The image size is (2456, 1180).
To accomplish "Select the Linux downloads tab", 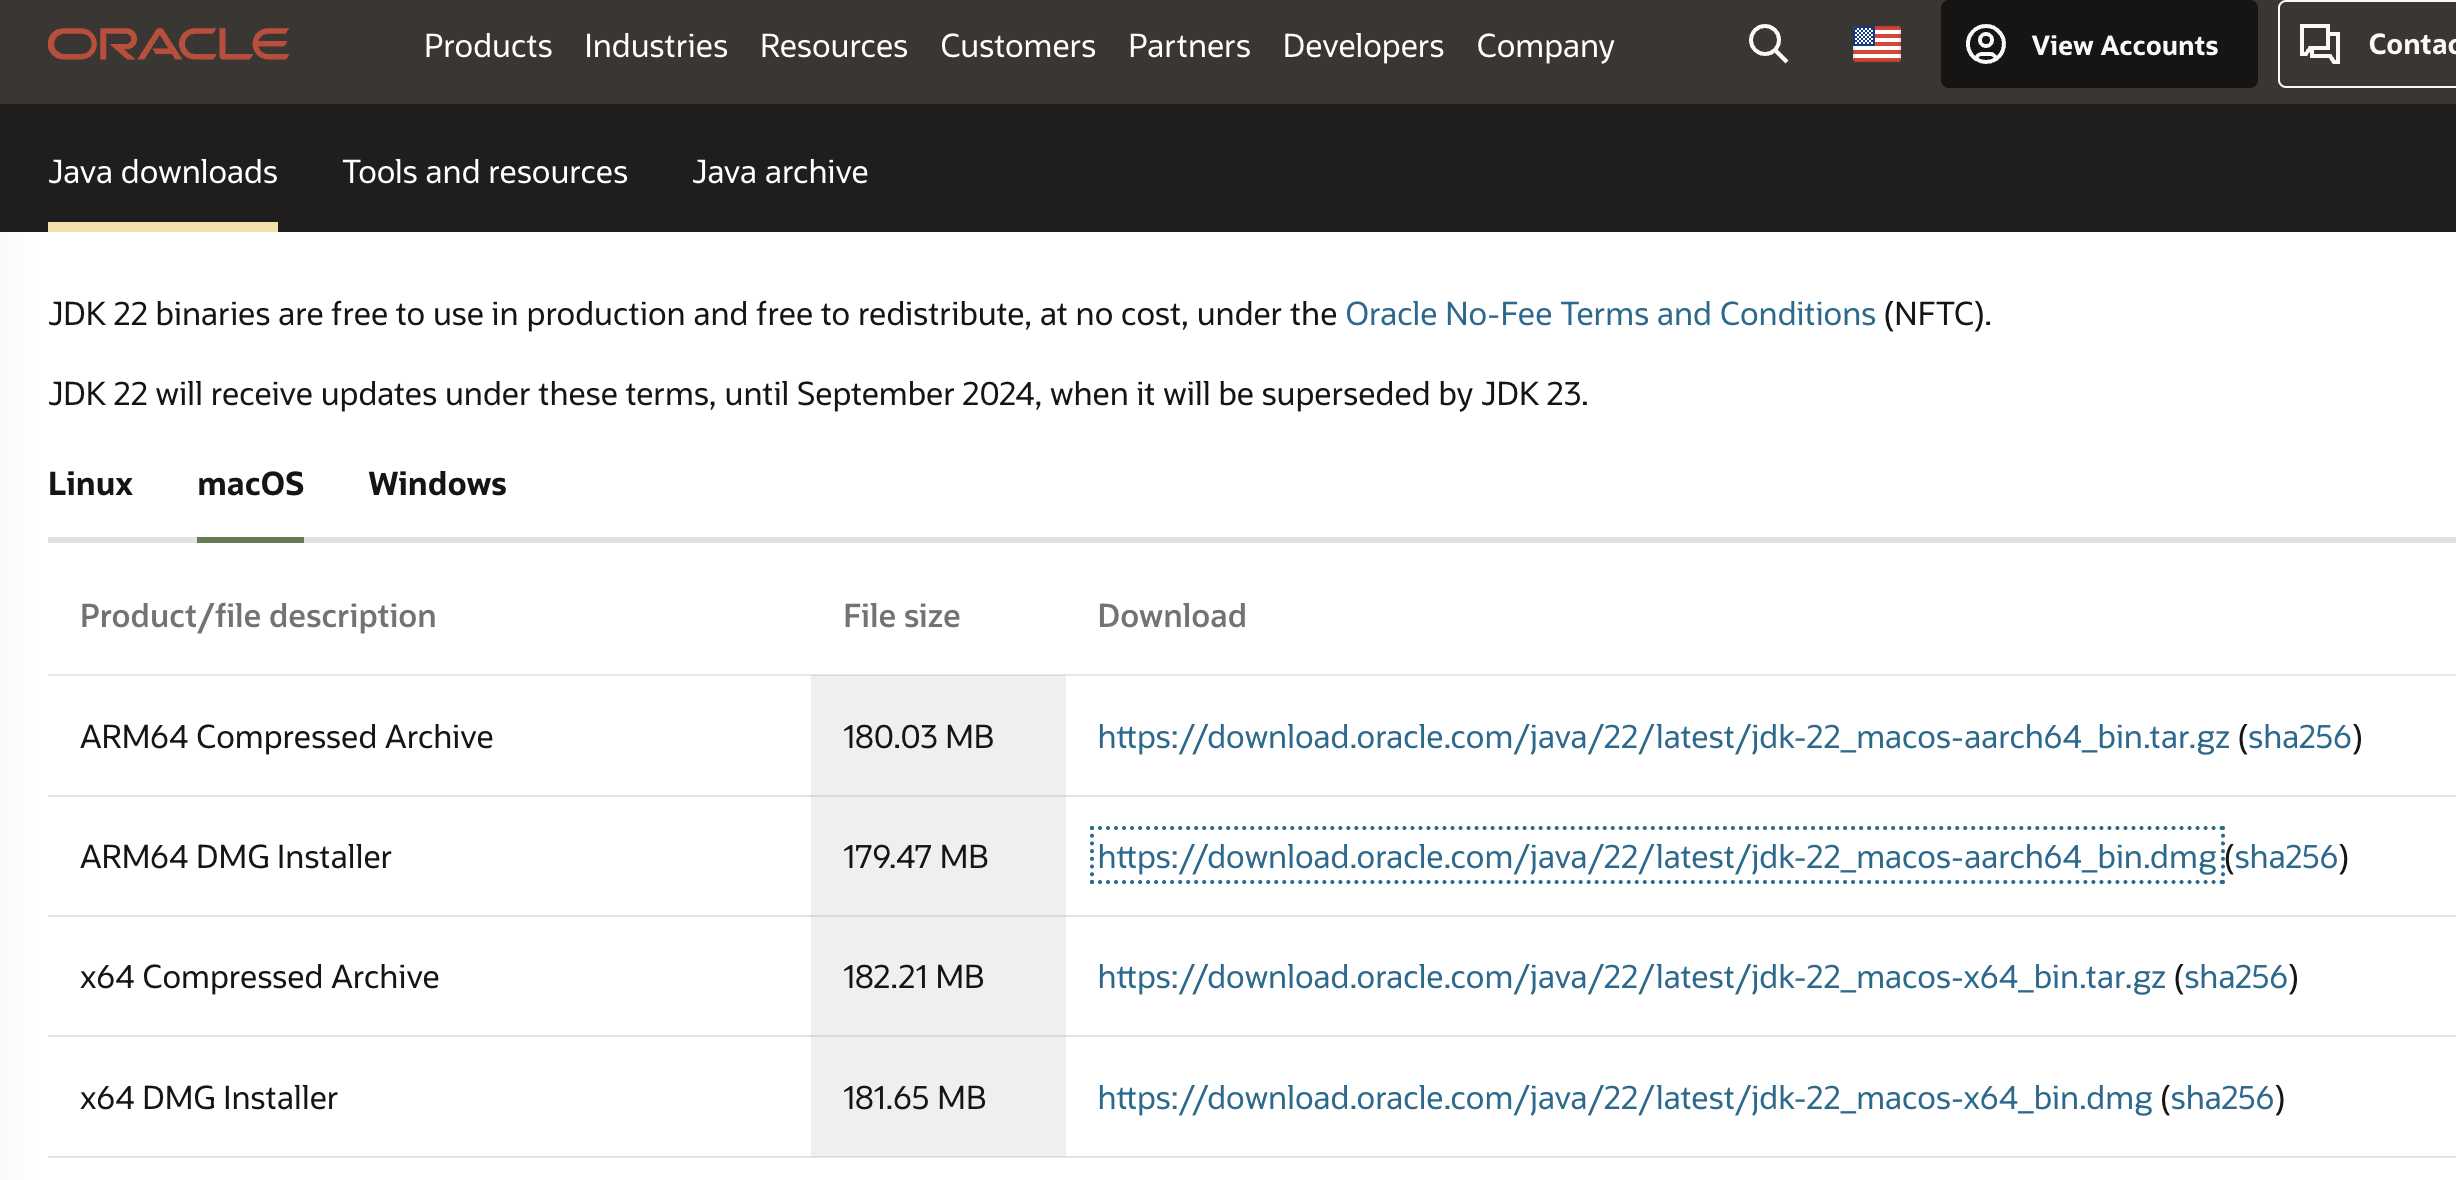I will coord(90,484).
